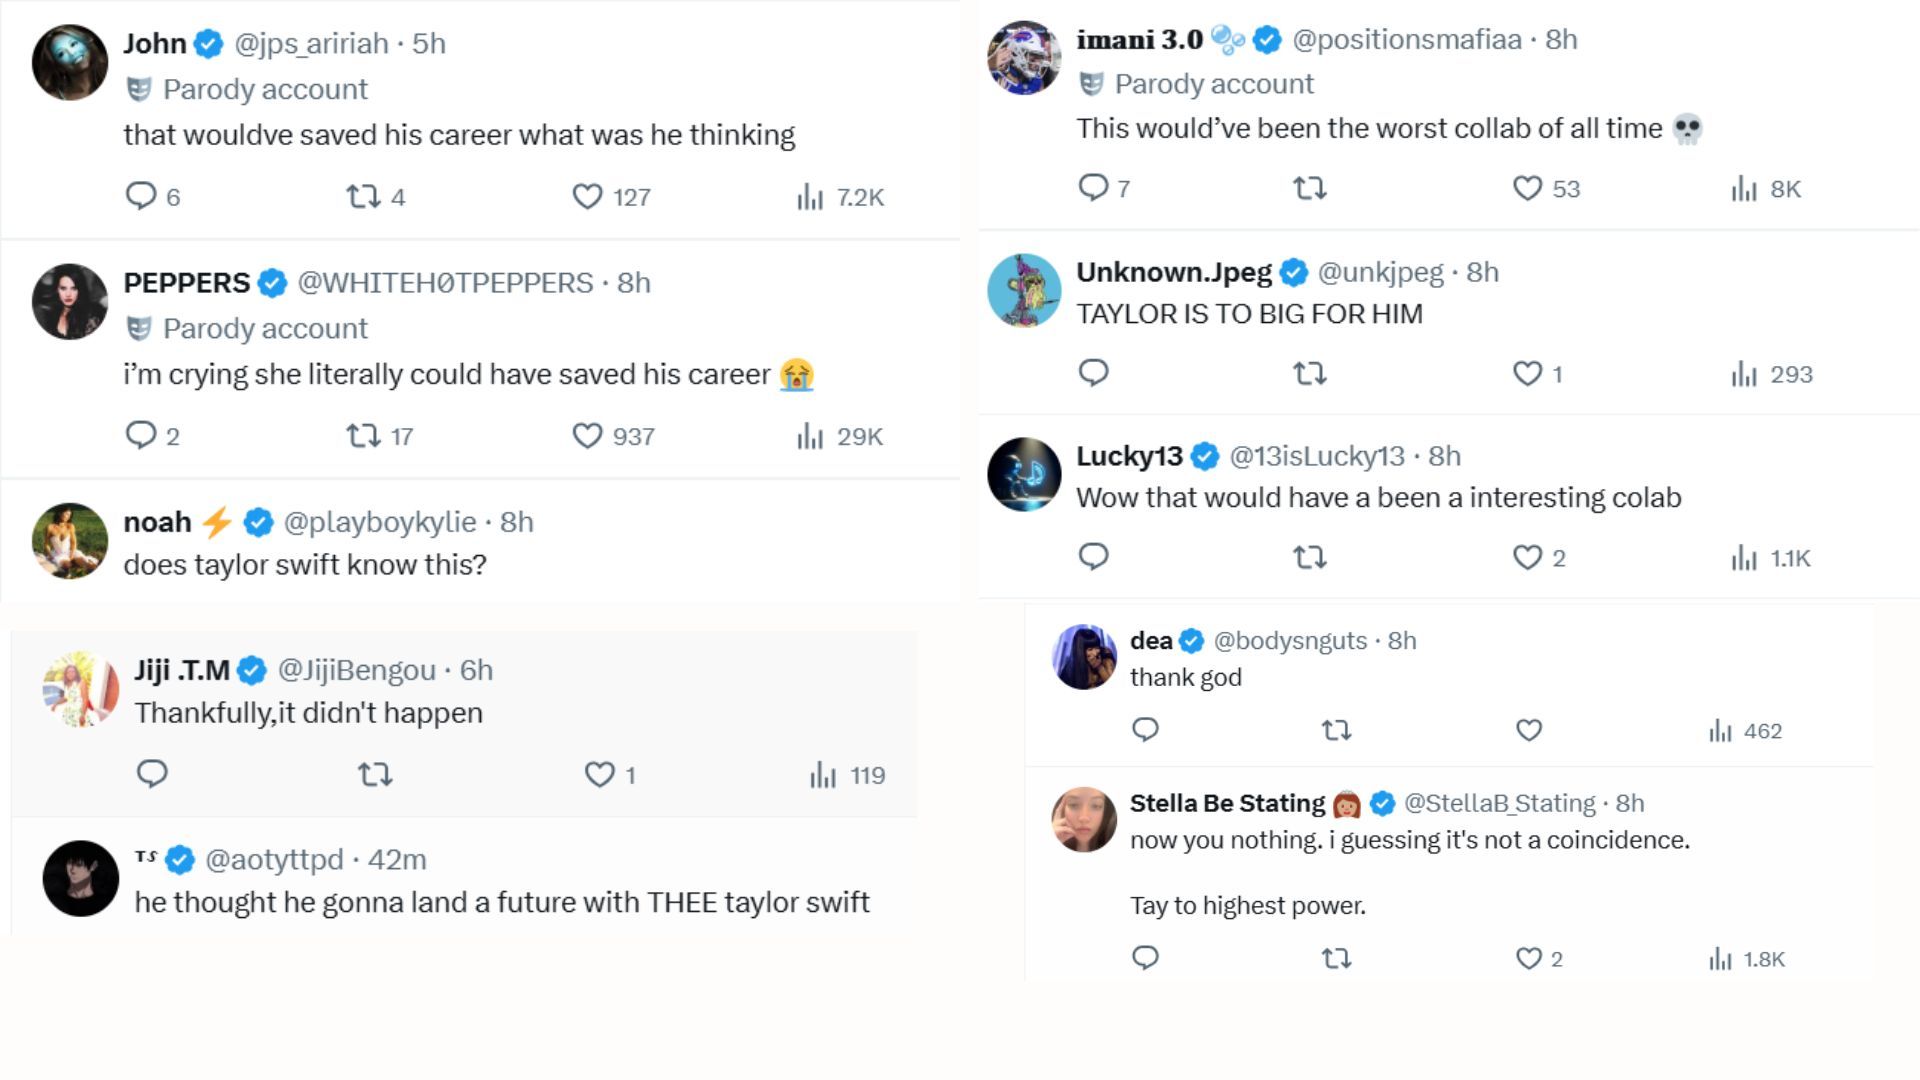1920x1080 pixels.
Task: Reply to Jiji .T.M's tweet
Action: point(152,774)
